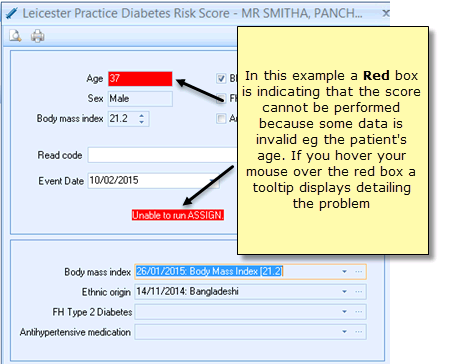
Task: Expand the Body mass index record dropdown
Action: click(x=344, y=272)
